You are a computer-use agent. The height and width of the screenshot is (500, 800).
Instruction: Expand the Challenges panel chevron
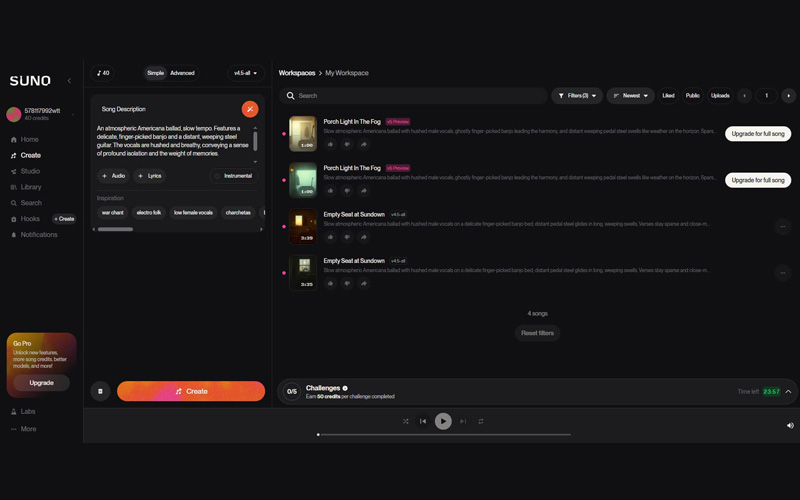[788, 391]
